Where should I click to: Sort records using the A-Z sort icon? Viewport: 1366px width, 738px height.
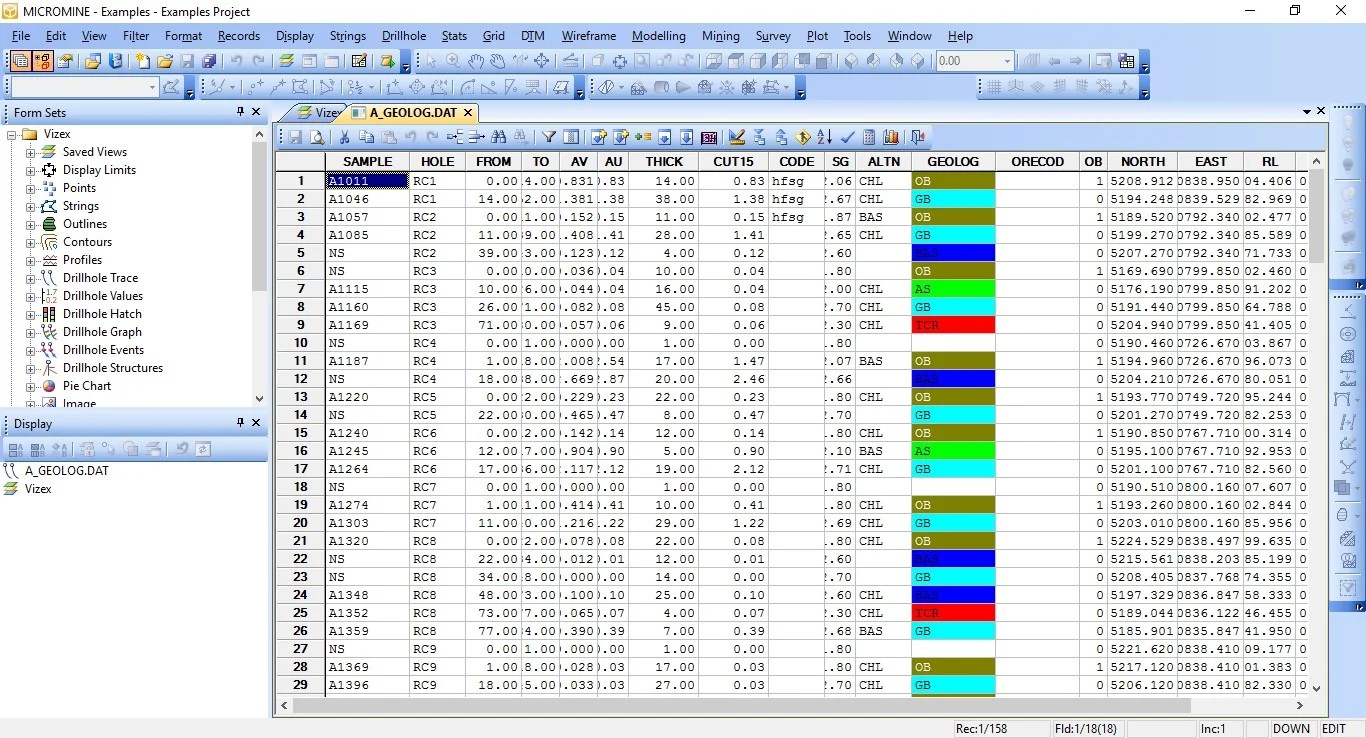tap(824, 137)
